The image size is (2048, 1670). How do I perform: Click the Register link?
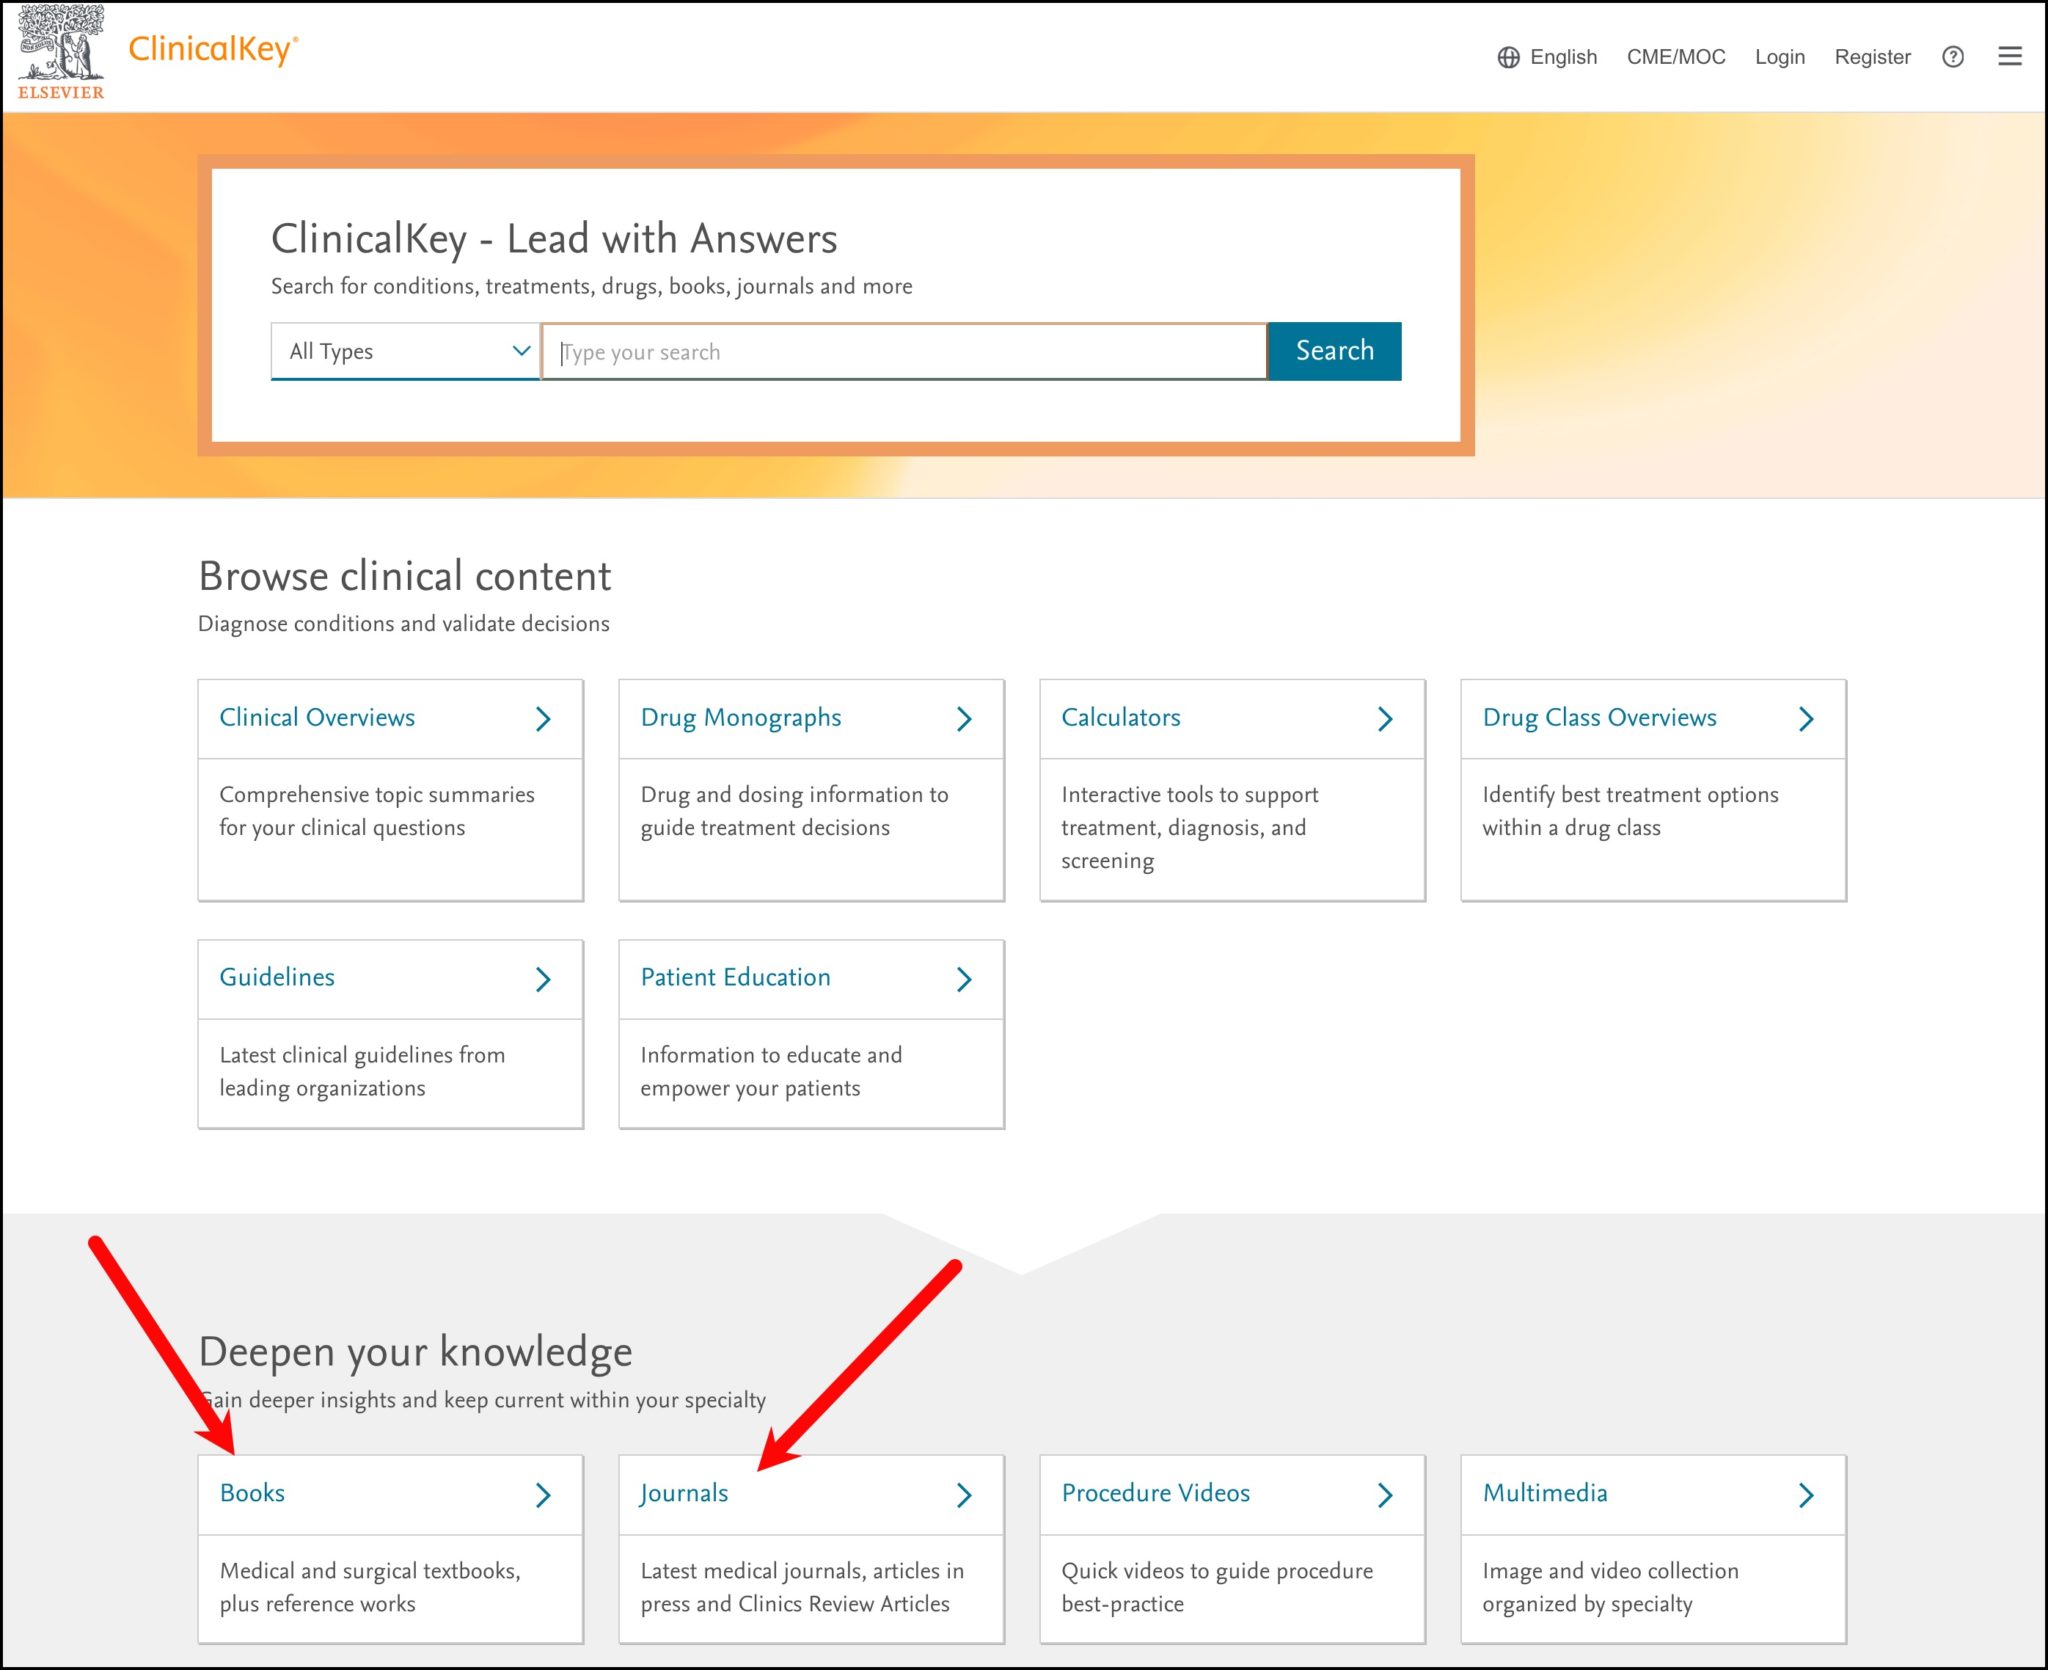[x=1873, y=57]
